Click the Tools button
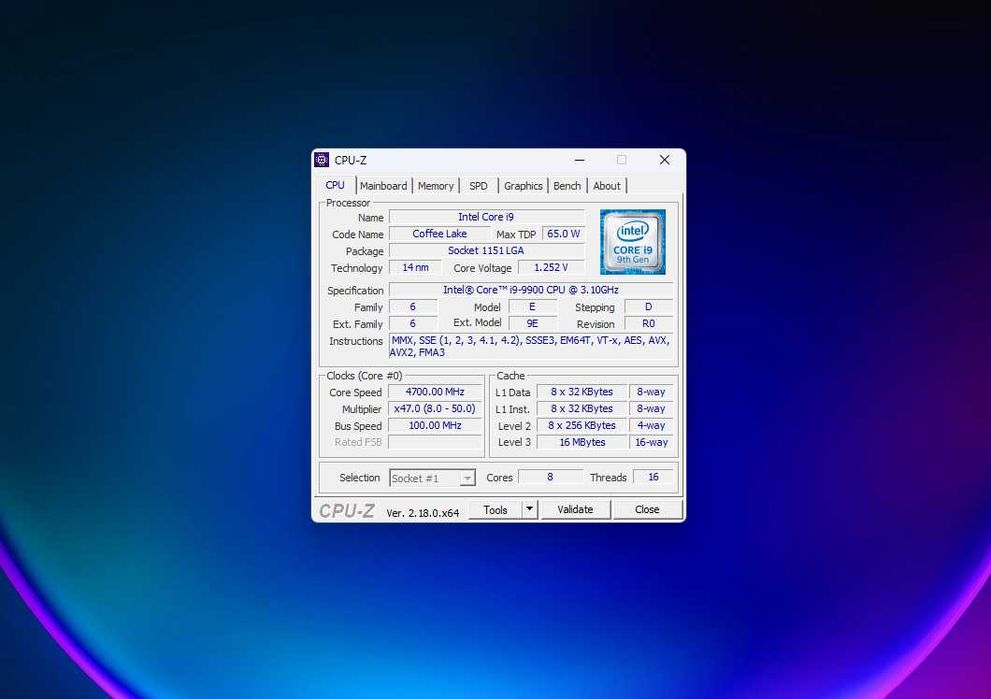The height and width of the screenshot is (699, 991). (x=495, y=509)
